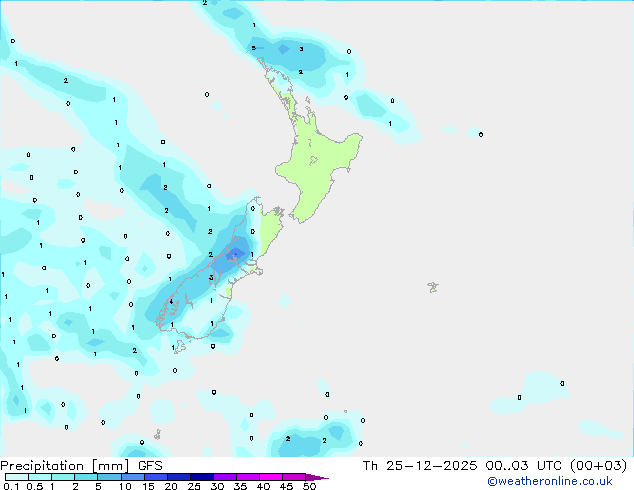Click the '35' legend value label
This screenshot has height=490, width=634.
coord(240,486)
